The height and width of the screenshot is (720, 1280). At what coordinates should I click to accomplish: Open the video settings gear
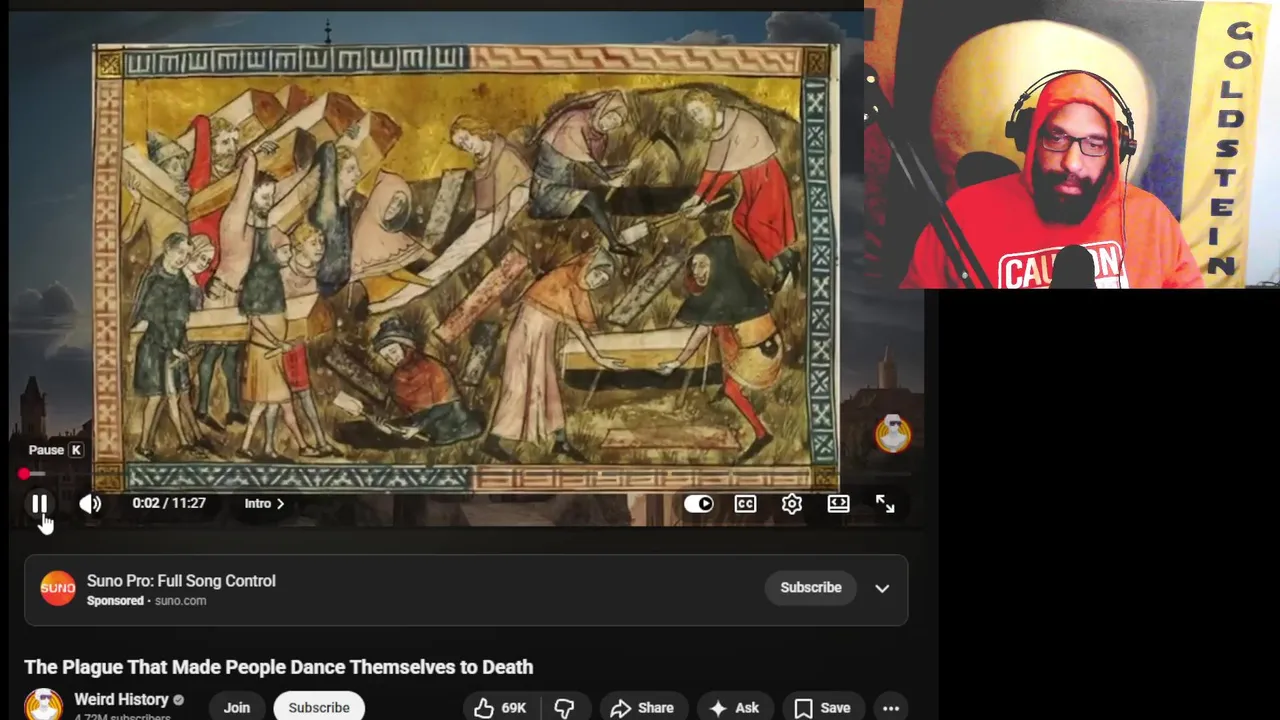(792, 504)
